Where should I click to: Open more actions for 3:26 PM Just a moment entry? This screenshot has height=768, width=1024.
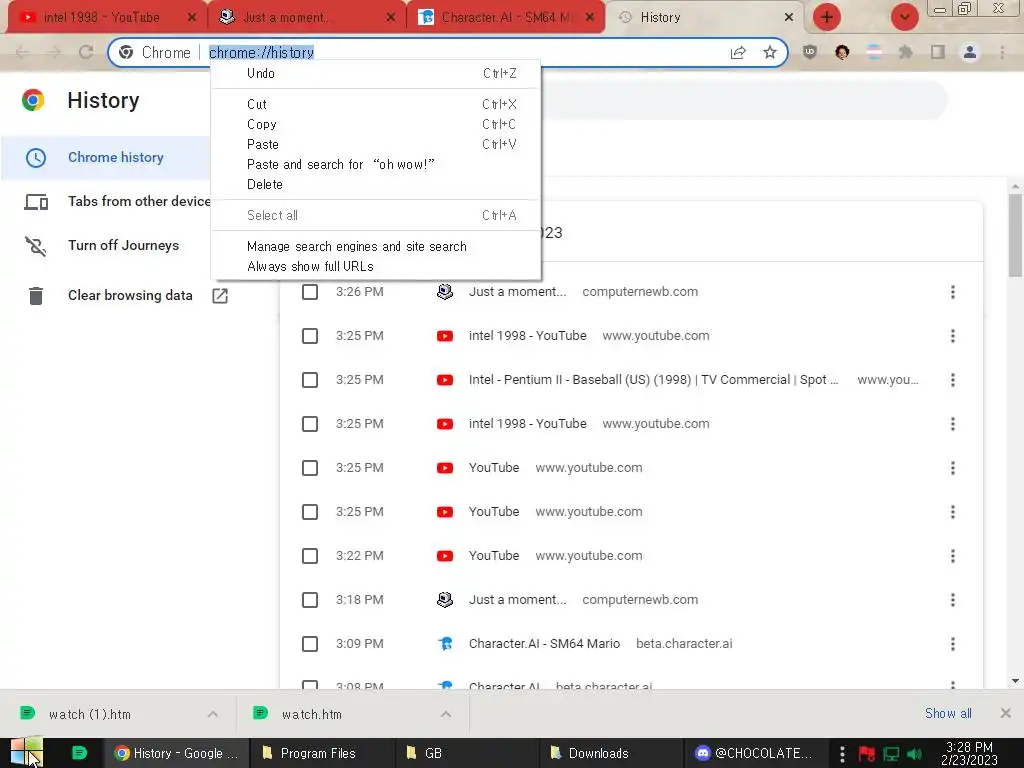click(953, 292)
